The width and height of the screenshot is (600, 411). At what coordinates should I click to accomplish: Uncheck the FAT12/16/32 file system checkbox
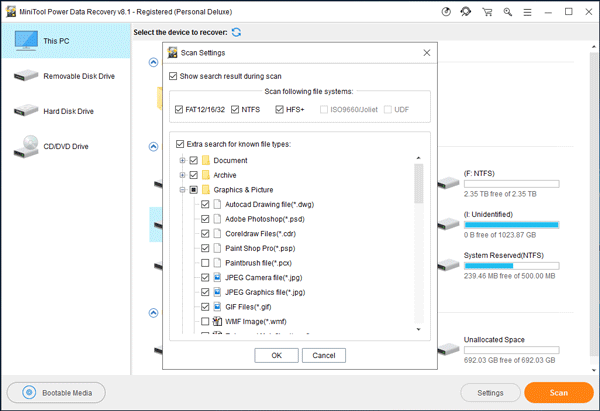click(179, 109)
